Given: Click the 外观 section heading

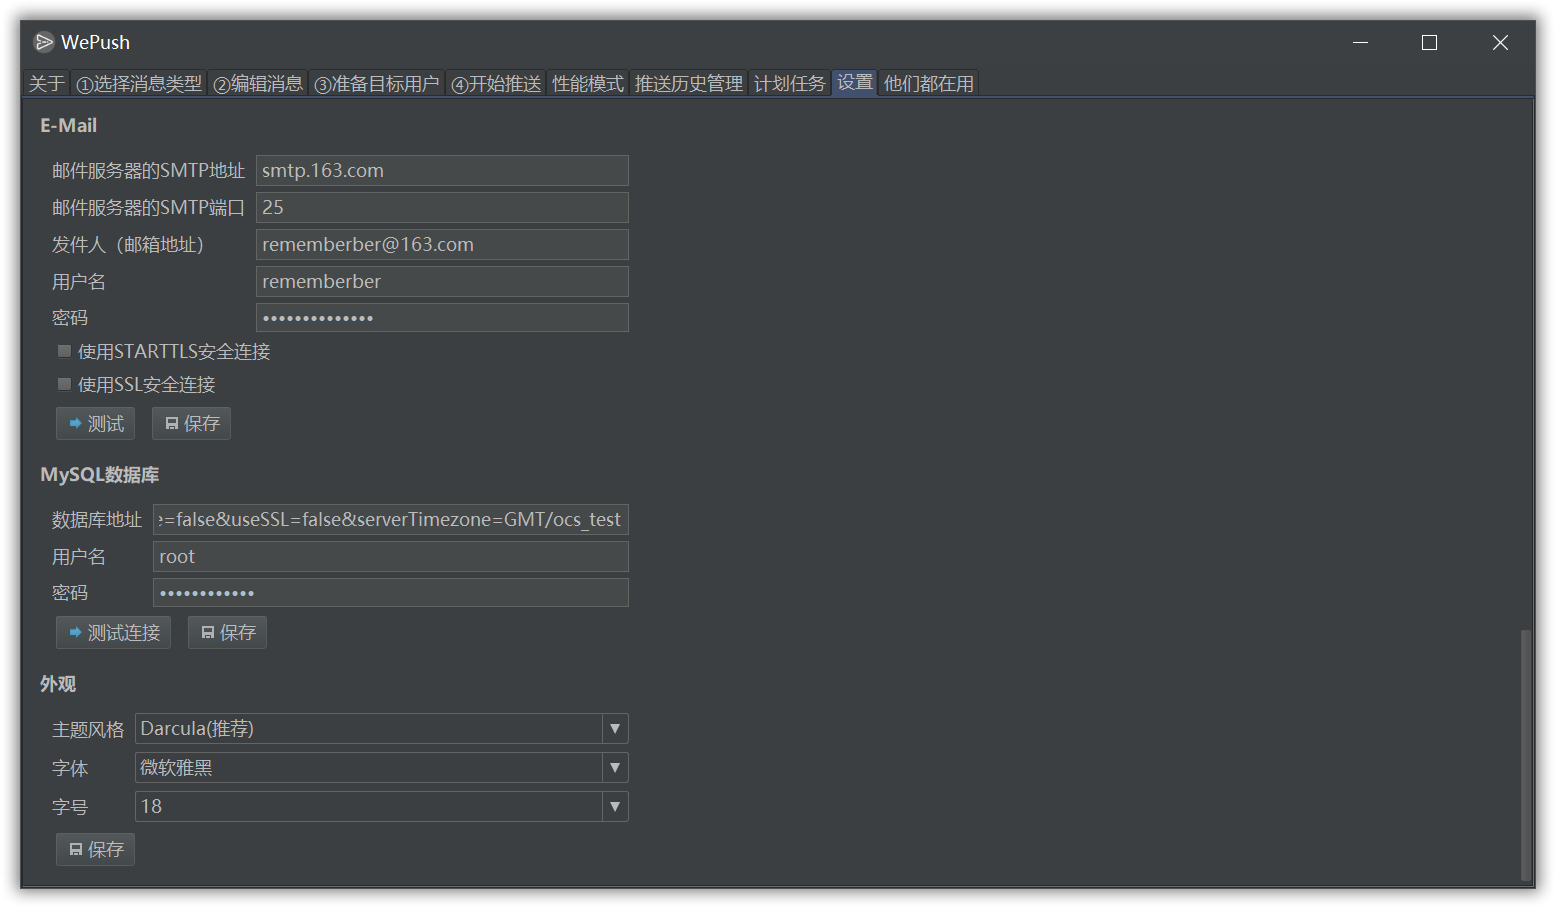Looking at the screenshot, I should pyautogui.click(x=58, y=684).
